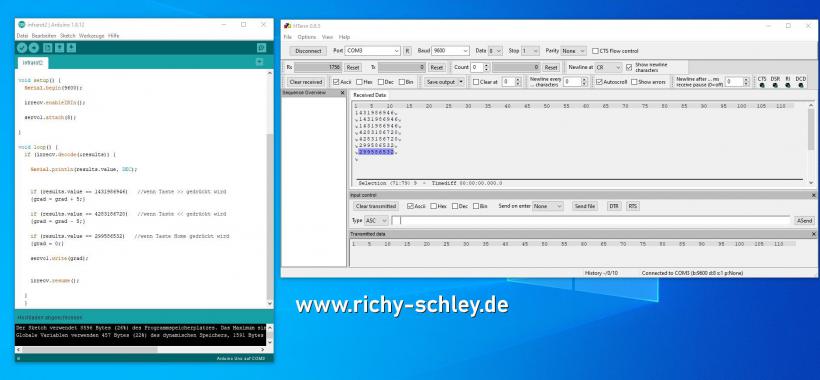This screenshot has width=820, height=380.
Task: Enable the Clear at checkbox
Action: click(476, 82)
